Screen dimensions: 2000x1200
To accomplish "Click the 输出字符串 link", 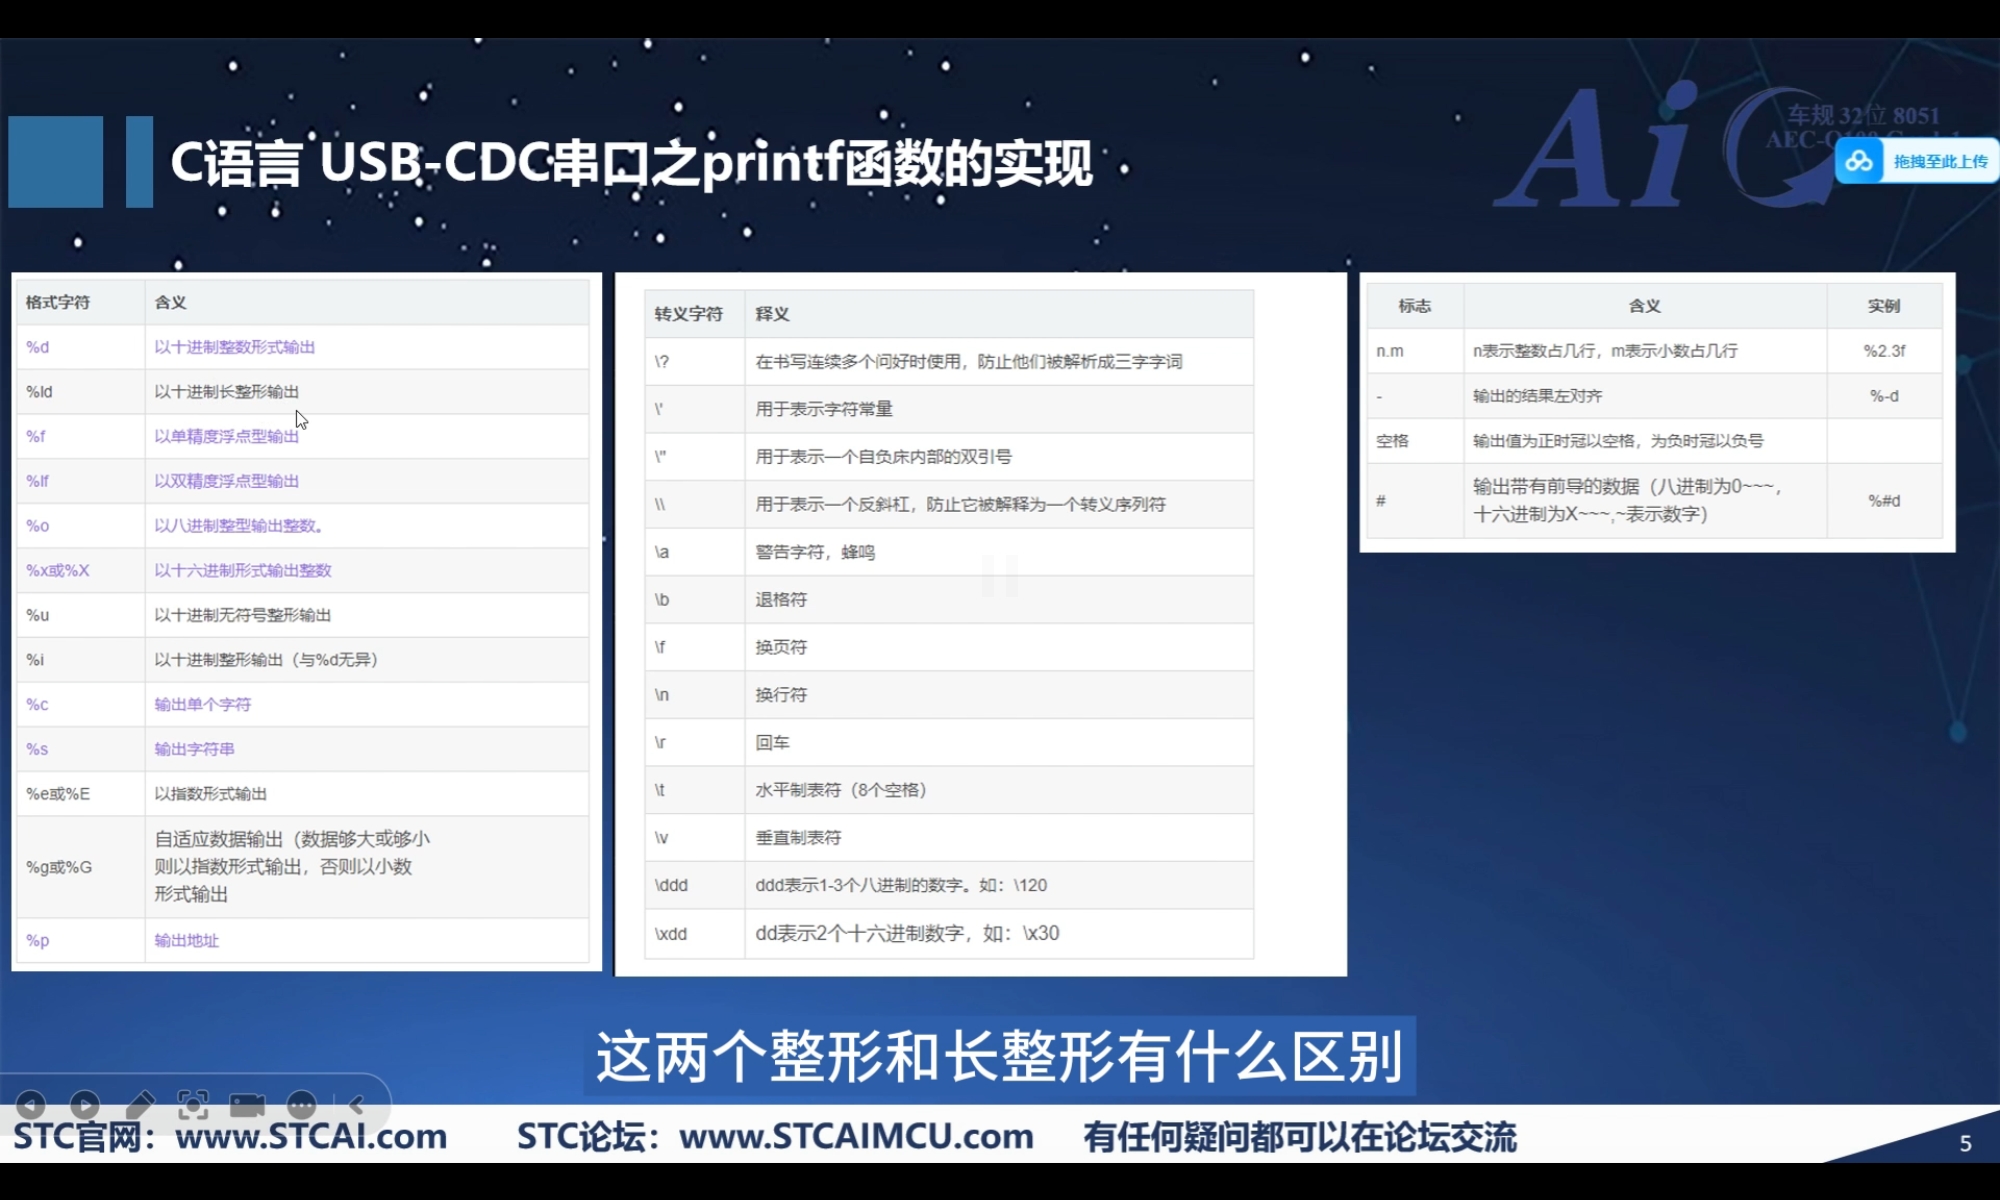I will coord(194,749).
